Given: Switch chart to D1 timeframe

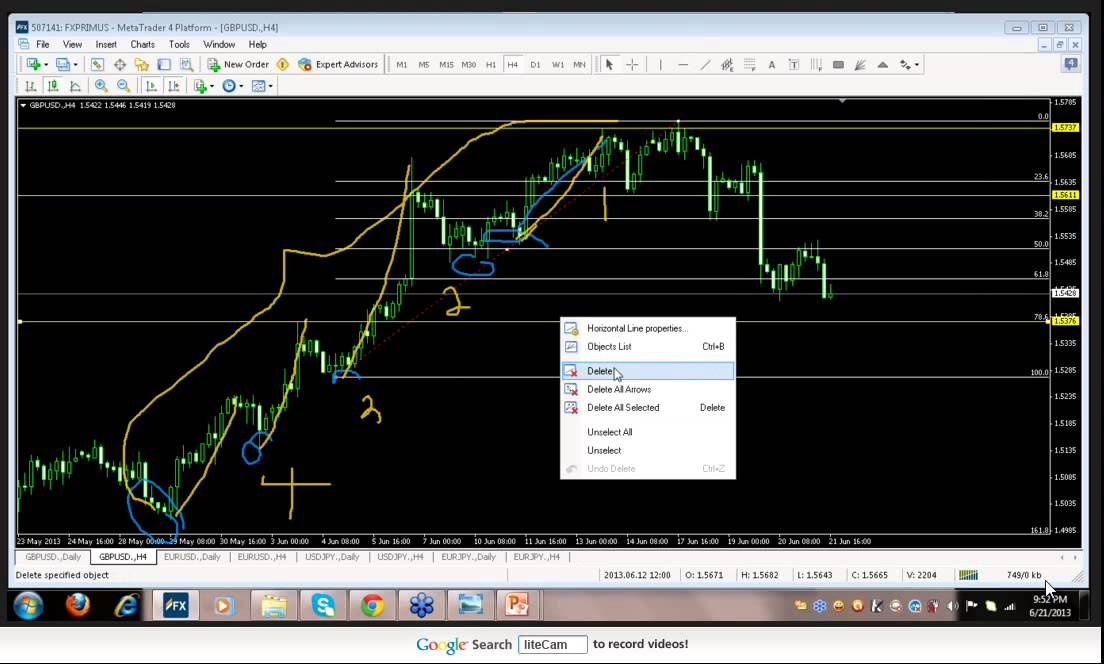Looking at the screenshot, I should pos(535,64).
